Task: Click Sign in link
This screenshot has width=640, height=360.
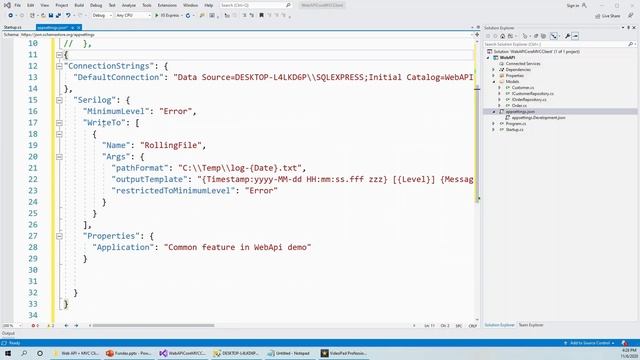Action: tap(573, 5)
